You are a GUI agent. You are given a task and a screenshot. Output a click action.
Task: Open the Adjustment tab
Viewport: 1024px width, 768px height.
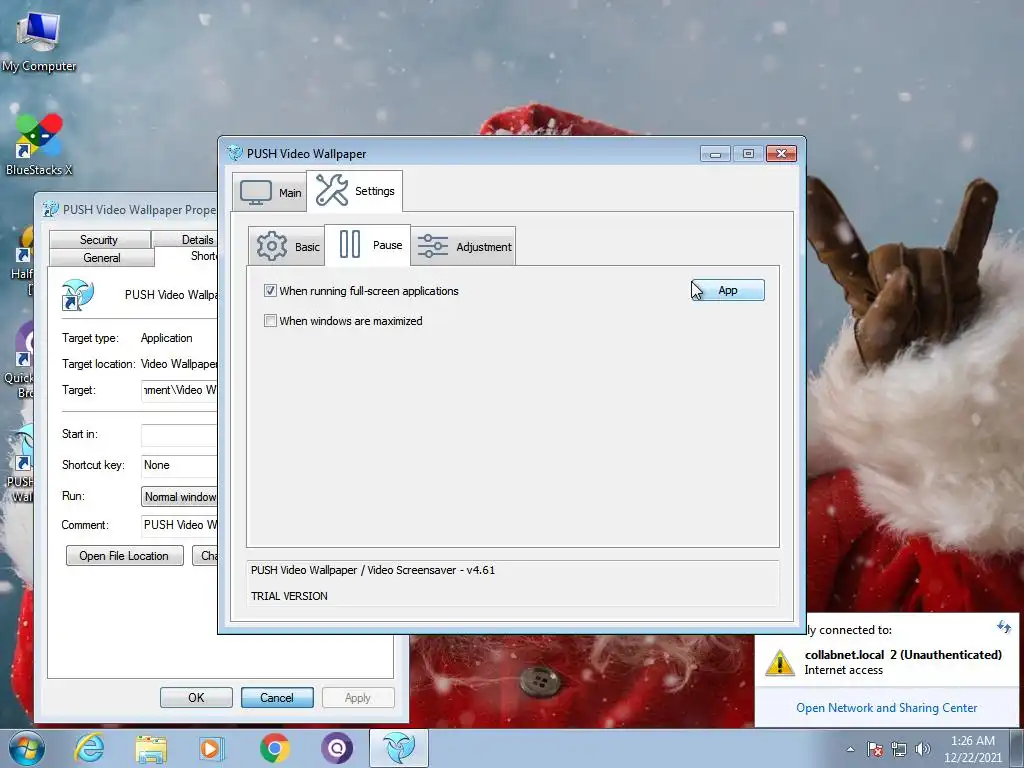click(463, 246)
